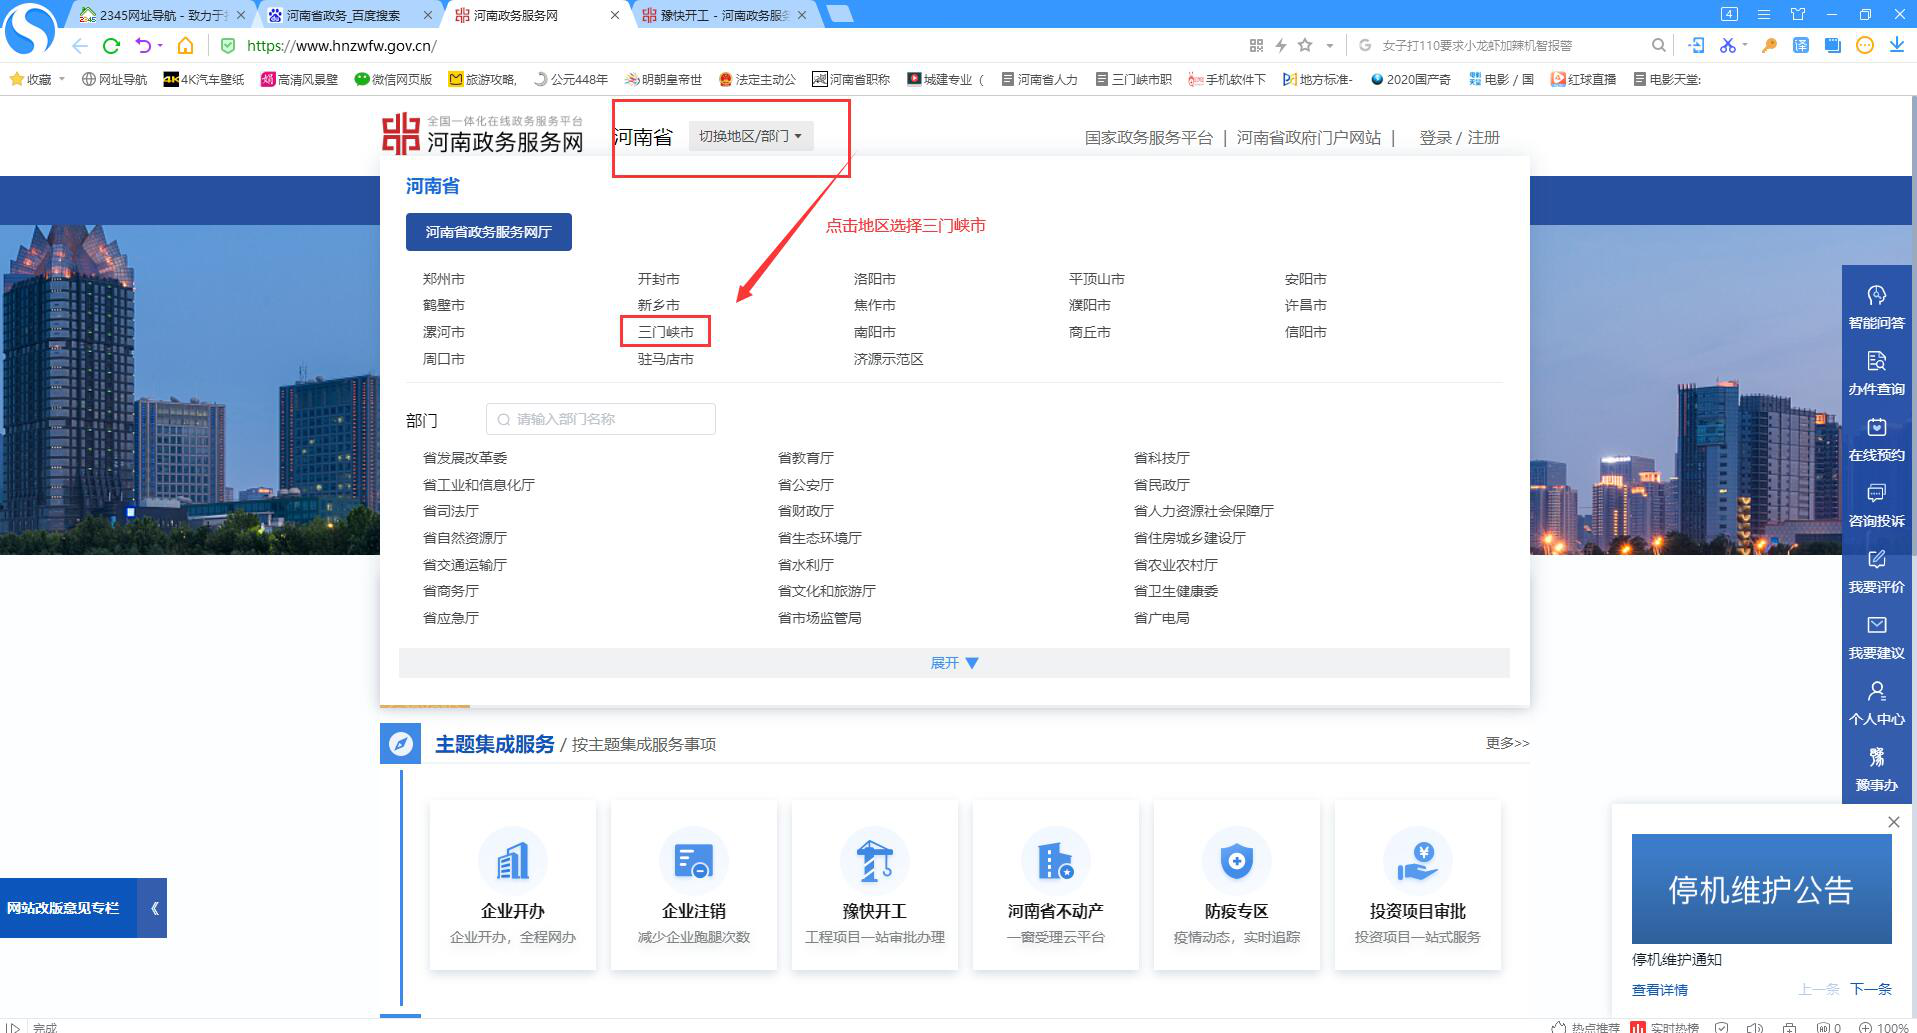1917x1033 pixels.
Task: Open 咨询投诉 from the sidebar
Action: [x=1877, y=507]
